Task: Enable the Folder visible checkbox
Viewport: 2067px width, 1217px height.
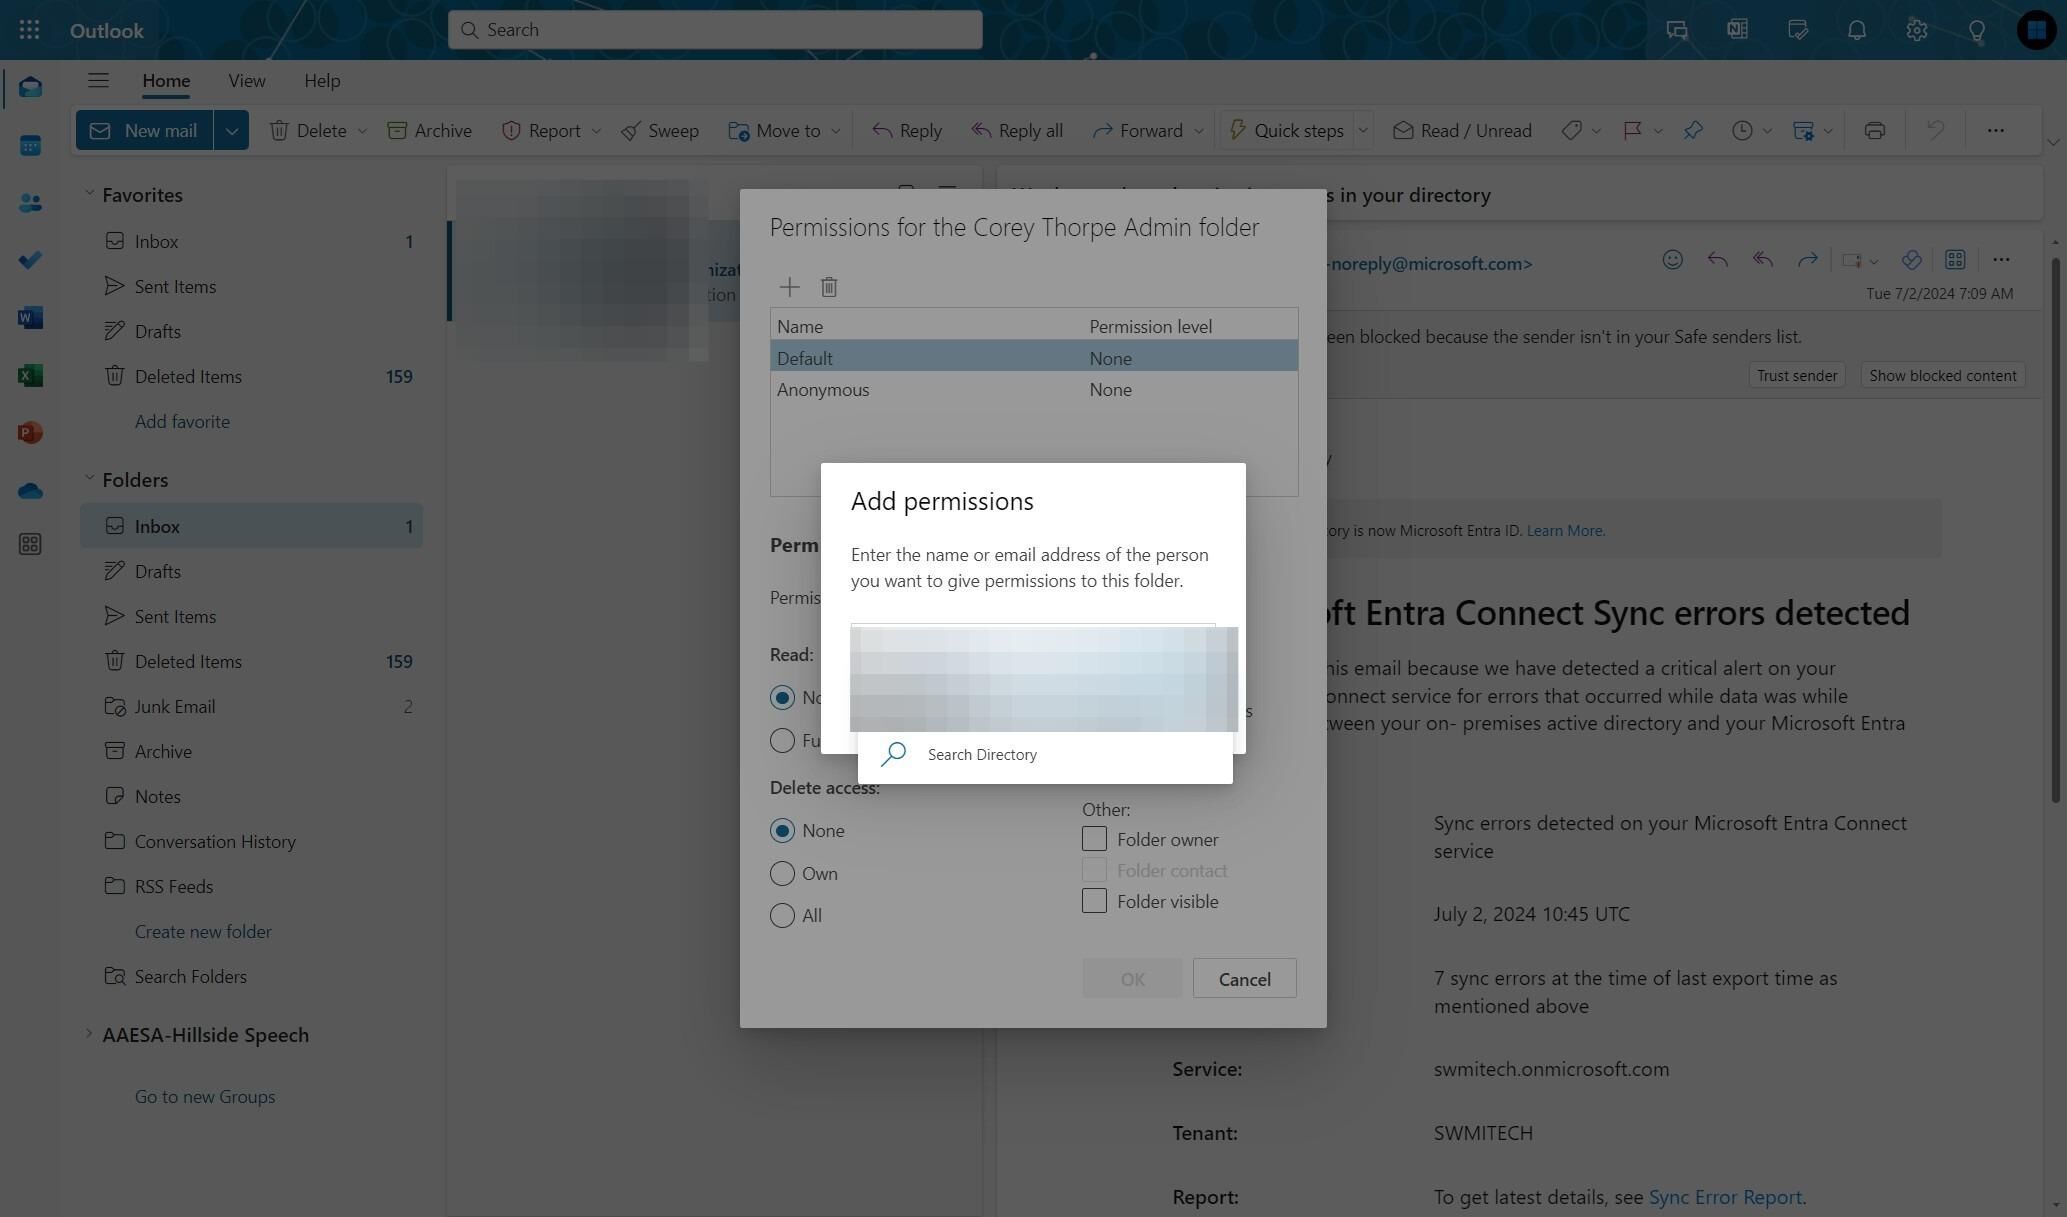Action: tap(1094, 901)
